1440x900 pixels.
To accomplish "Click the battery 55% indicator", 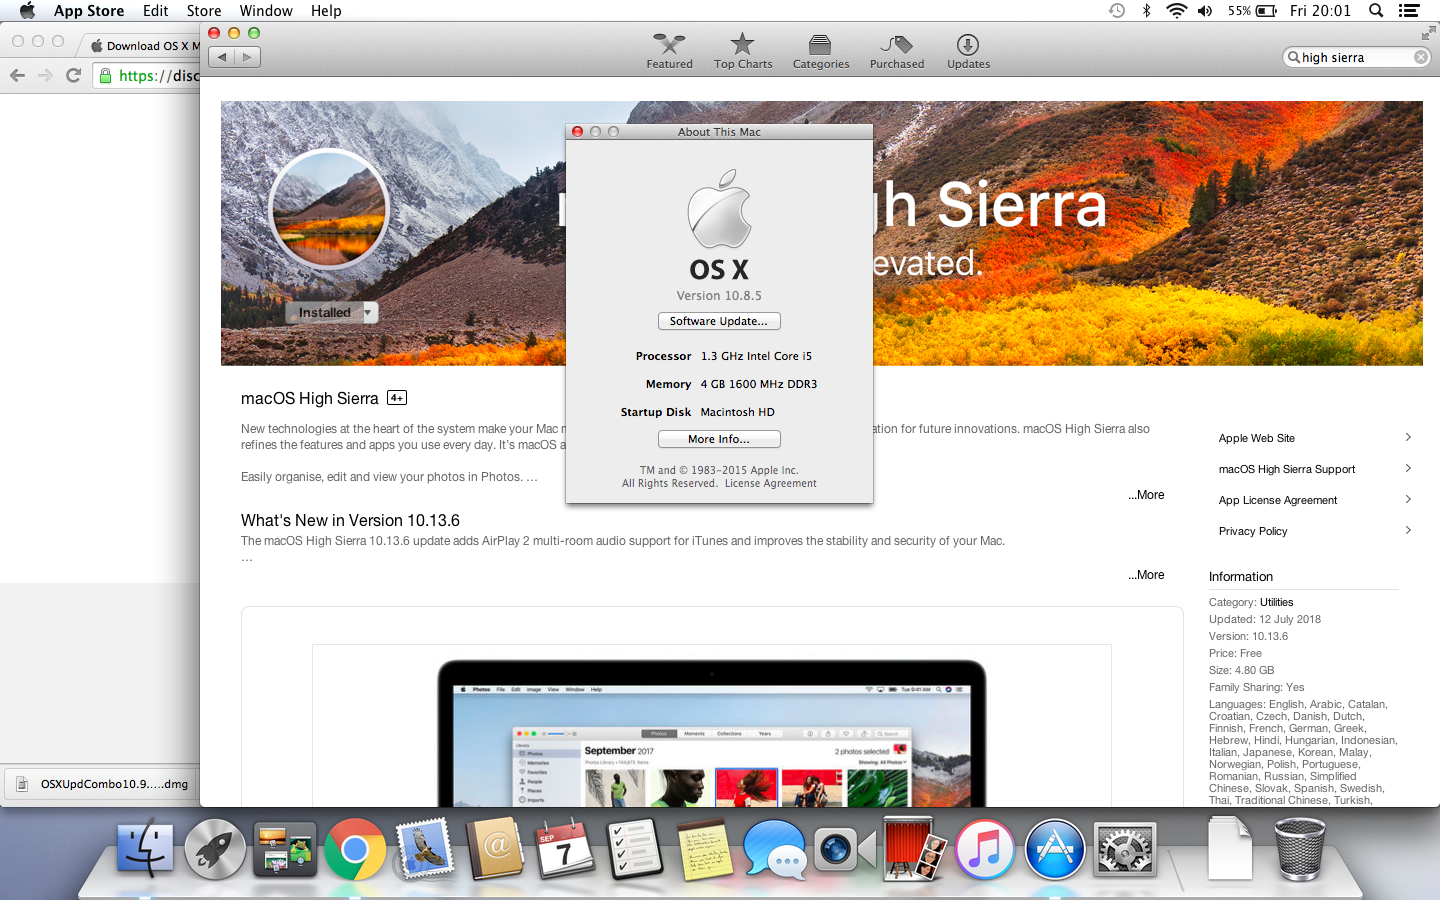I will tap(1252, 11).
